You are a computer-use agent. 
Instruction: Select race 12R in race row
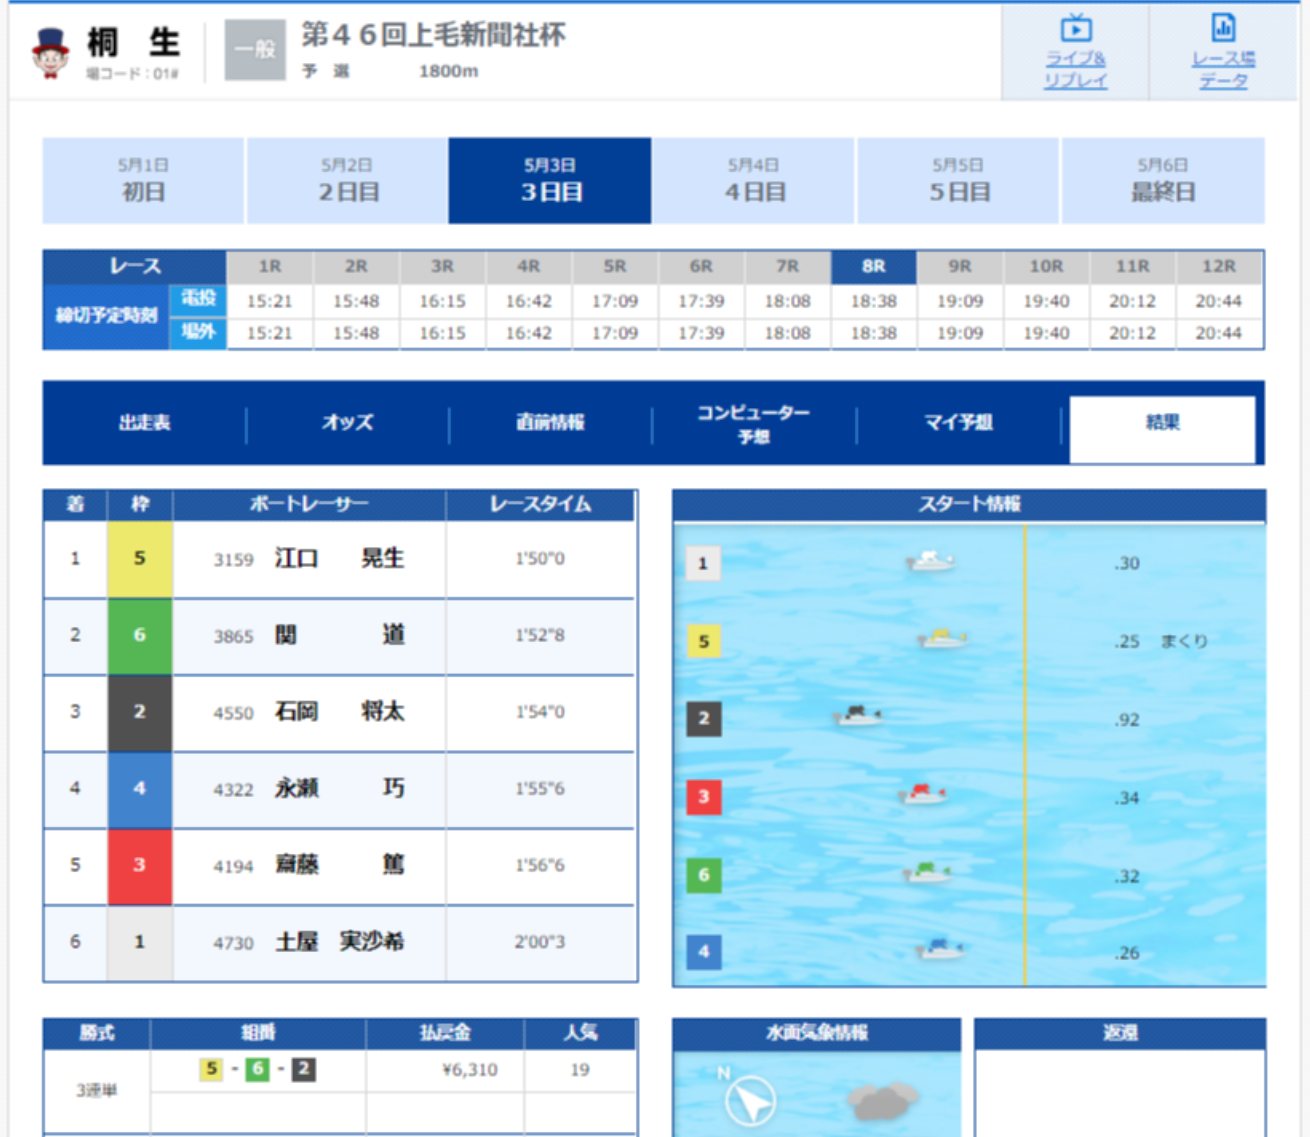[1218, 267]
